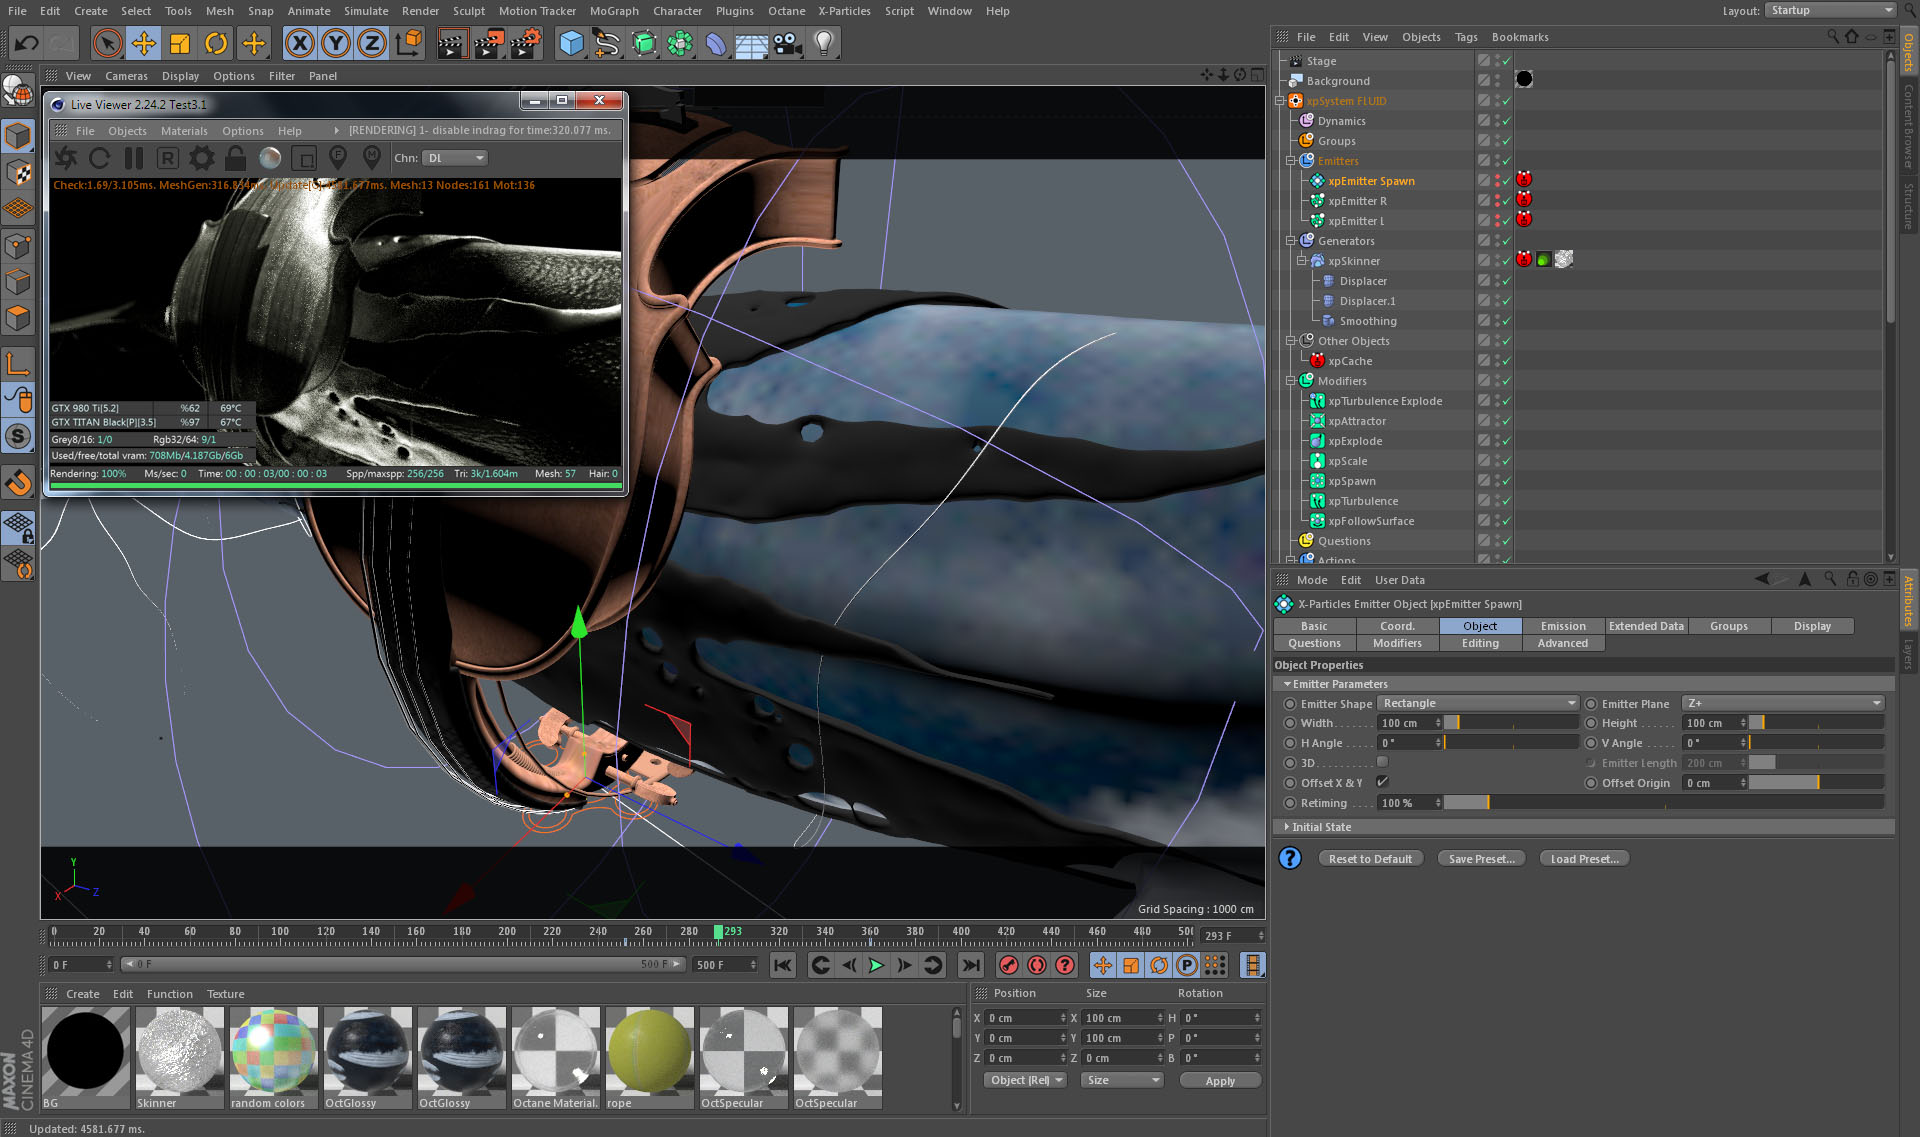Image resolution: width=1920 pixels, height=1137 pixels.
Task: Pause the Live Viewer render
Action: tap(134, 158)
